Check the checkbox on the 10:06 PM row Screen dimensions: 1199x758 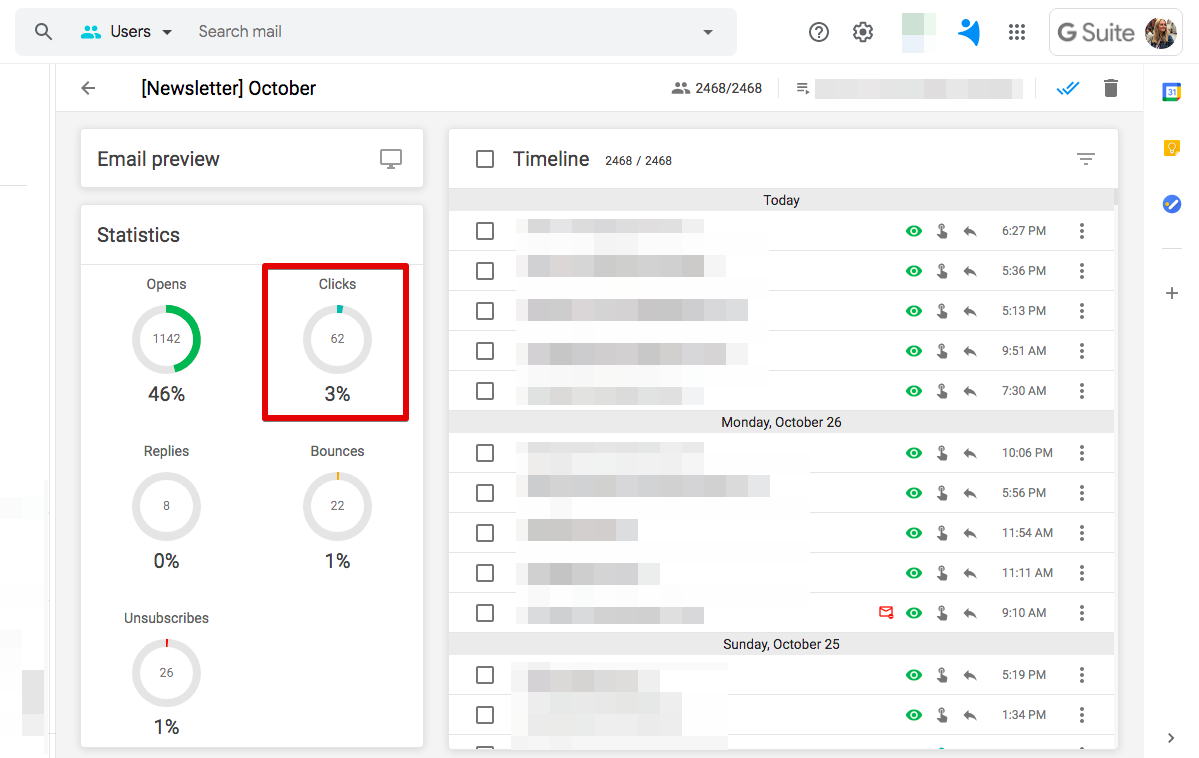(x=485, y=452)
